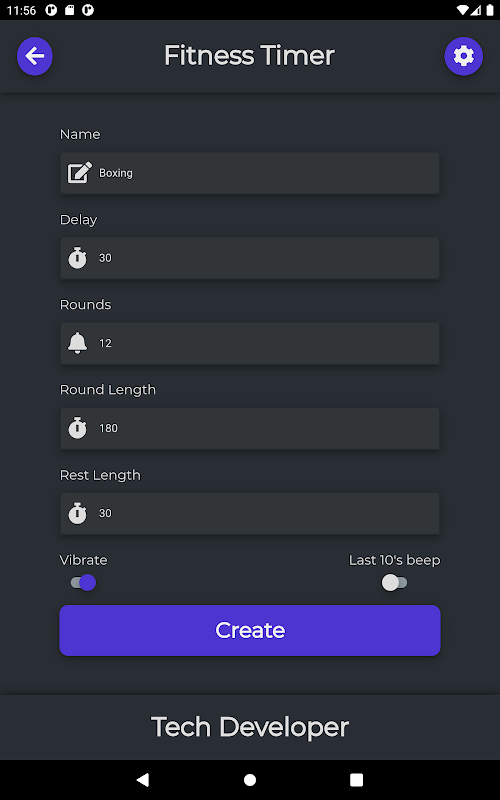Select the Round Length field showing 180
Screen dimensions: 500x800
(250, 428)
